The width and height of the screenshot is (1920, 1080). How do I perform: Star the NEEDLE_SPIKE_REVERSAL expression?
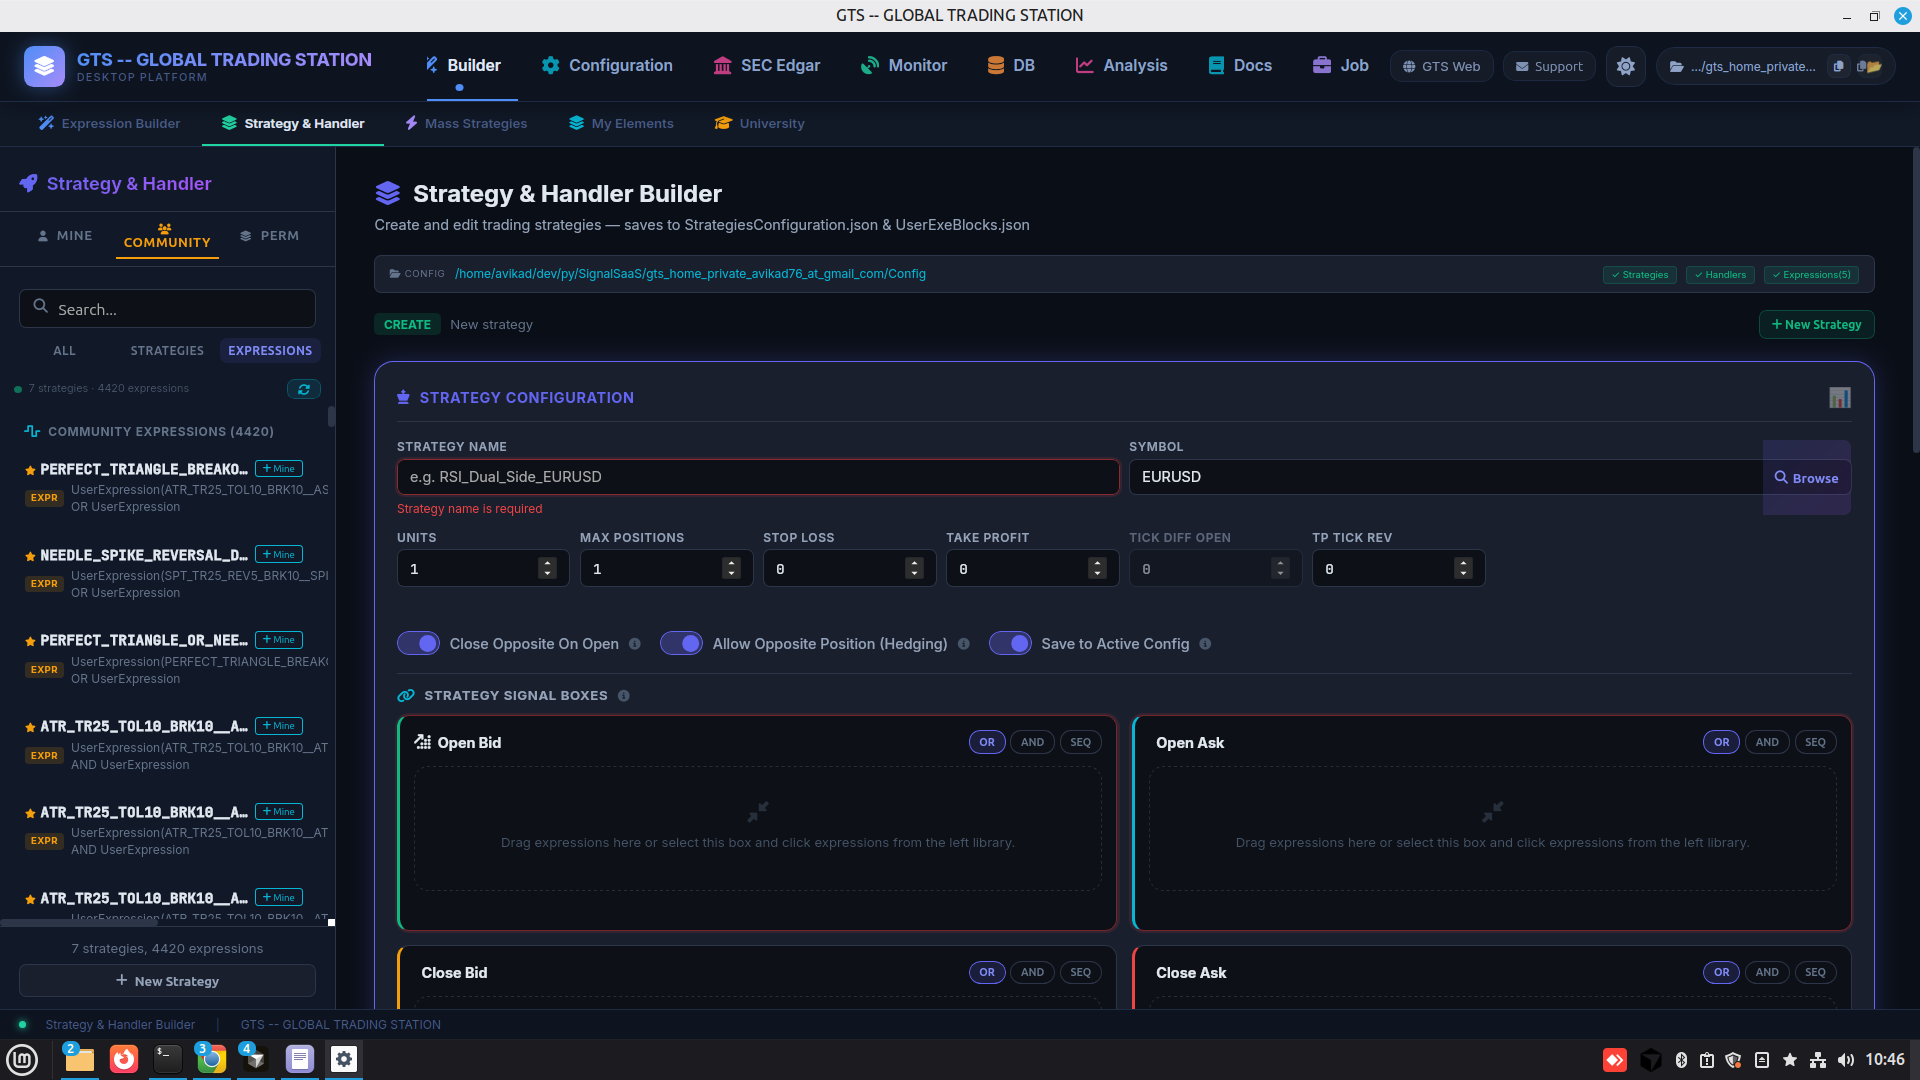[x=30, y=556]
